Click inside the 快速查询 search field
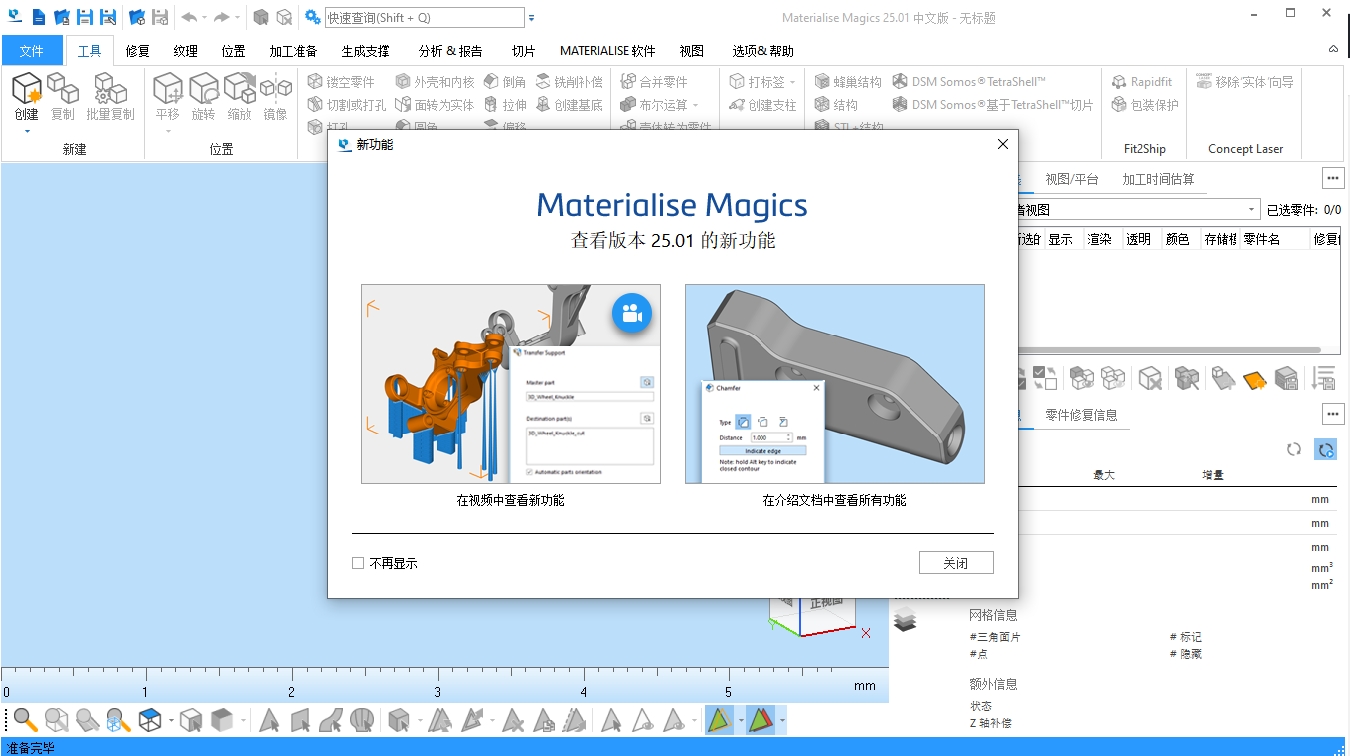 (x=420, y=17)
